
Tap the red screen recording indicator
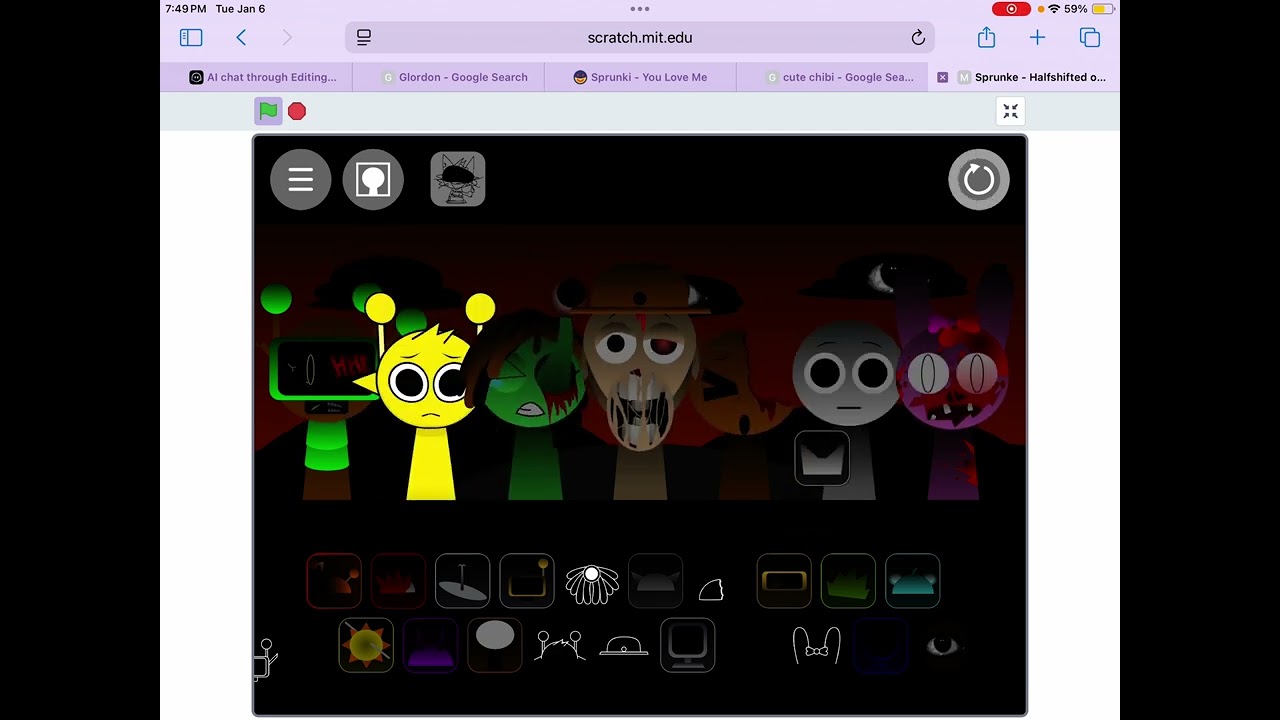pos(1011,9)
